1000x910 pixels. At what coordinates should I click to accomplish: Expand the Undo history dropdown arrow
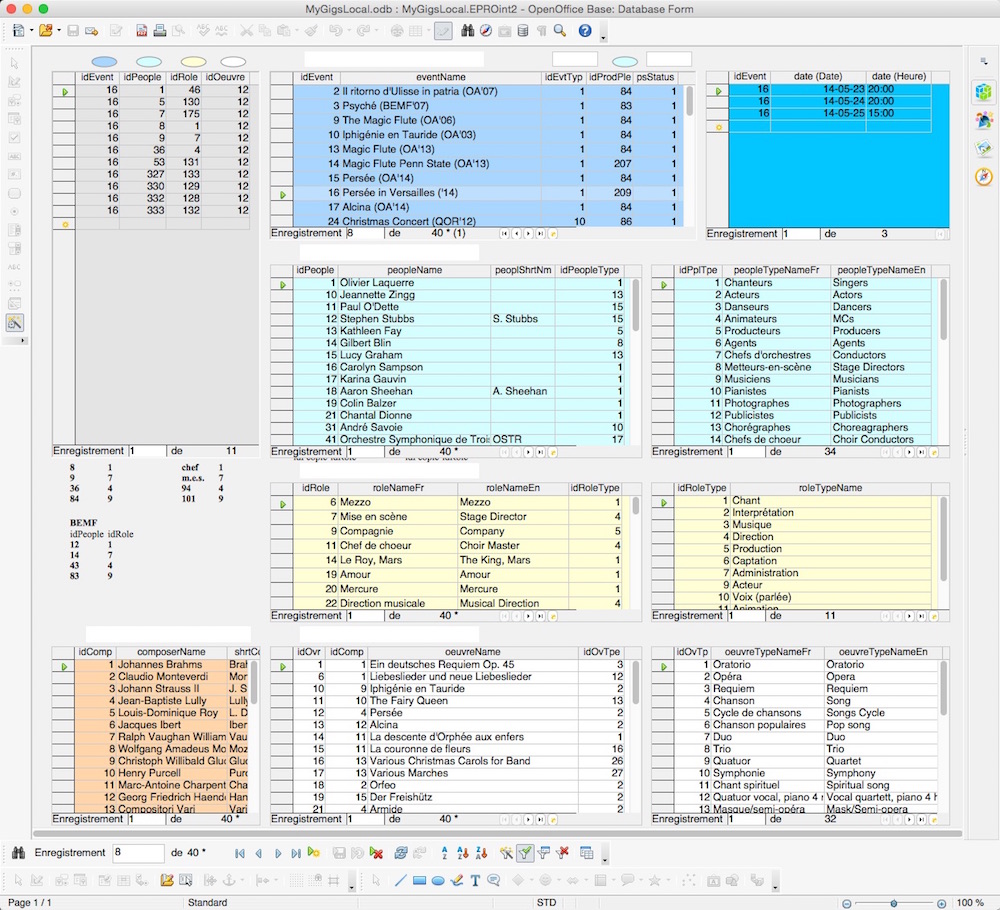point(350,31)
